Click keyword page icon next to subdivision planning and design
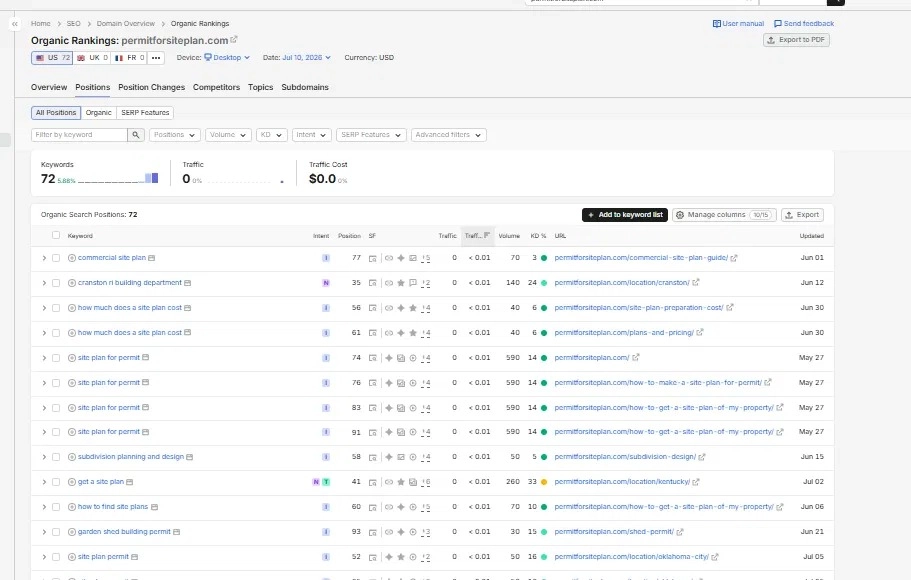The image size is (911, 580). tap(189, 457)
